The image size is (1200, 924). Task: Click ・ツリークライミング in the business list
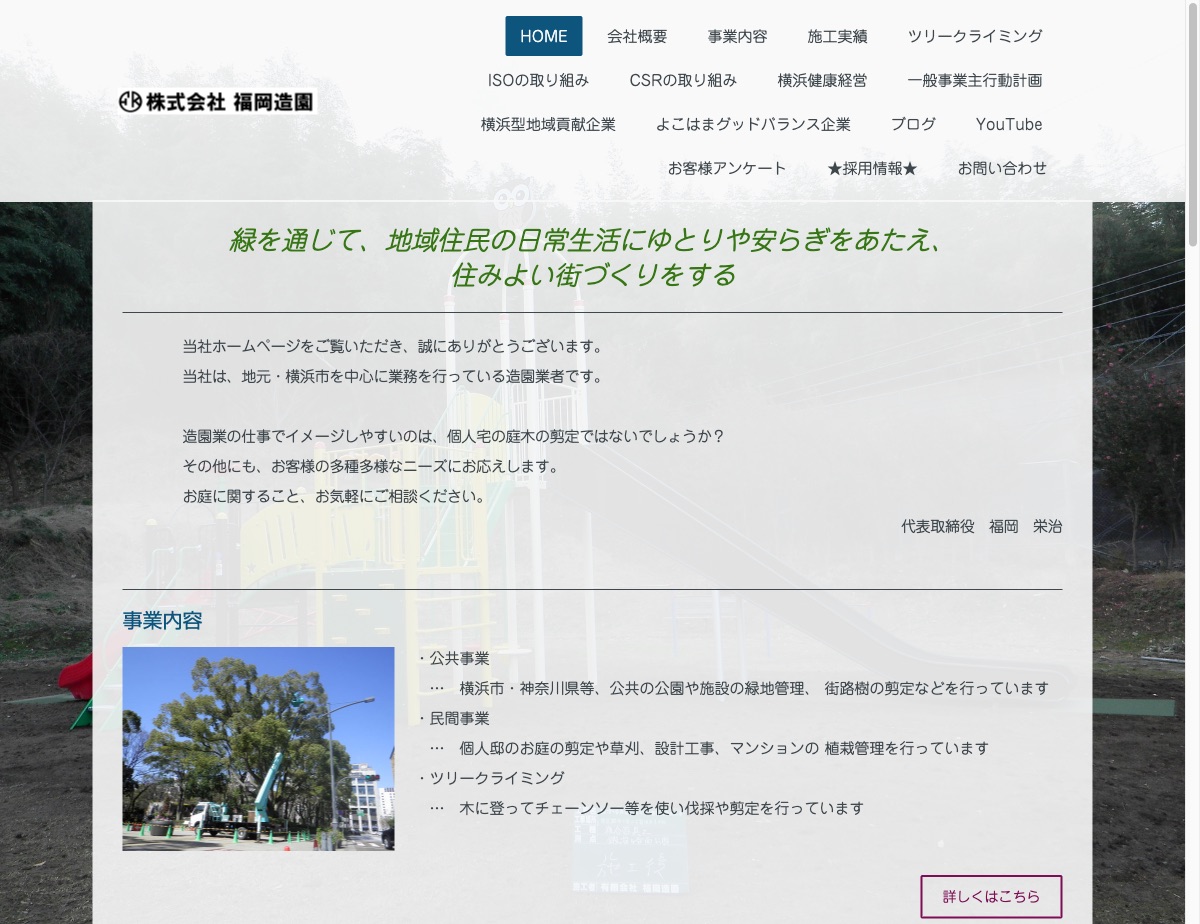[490, 778]
